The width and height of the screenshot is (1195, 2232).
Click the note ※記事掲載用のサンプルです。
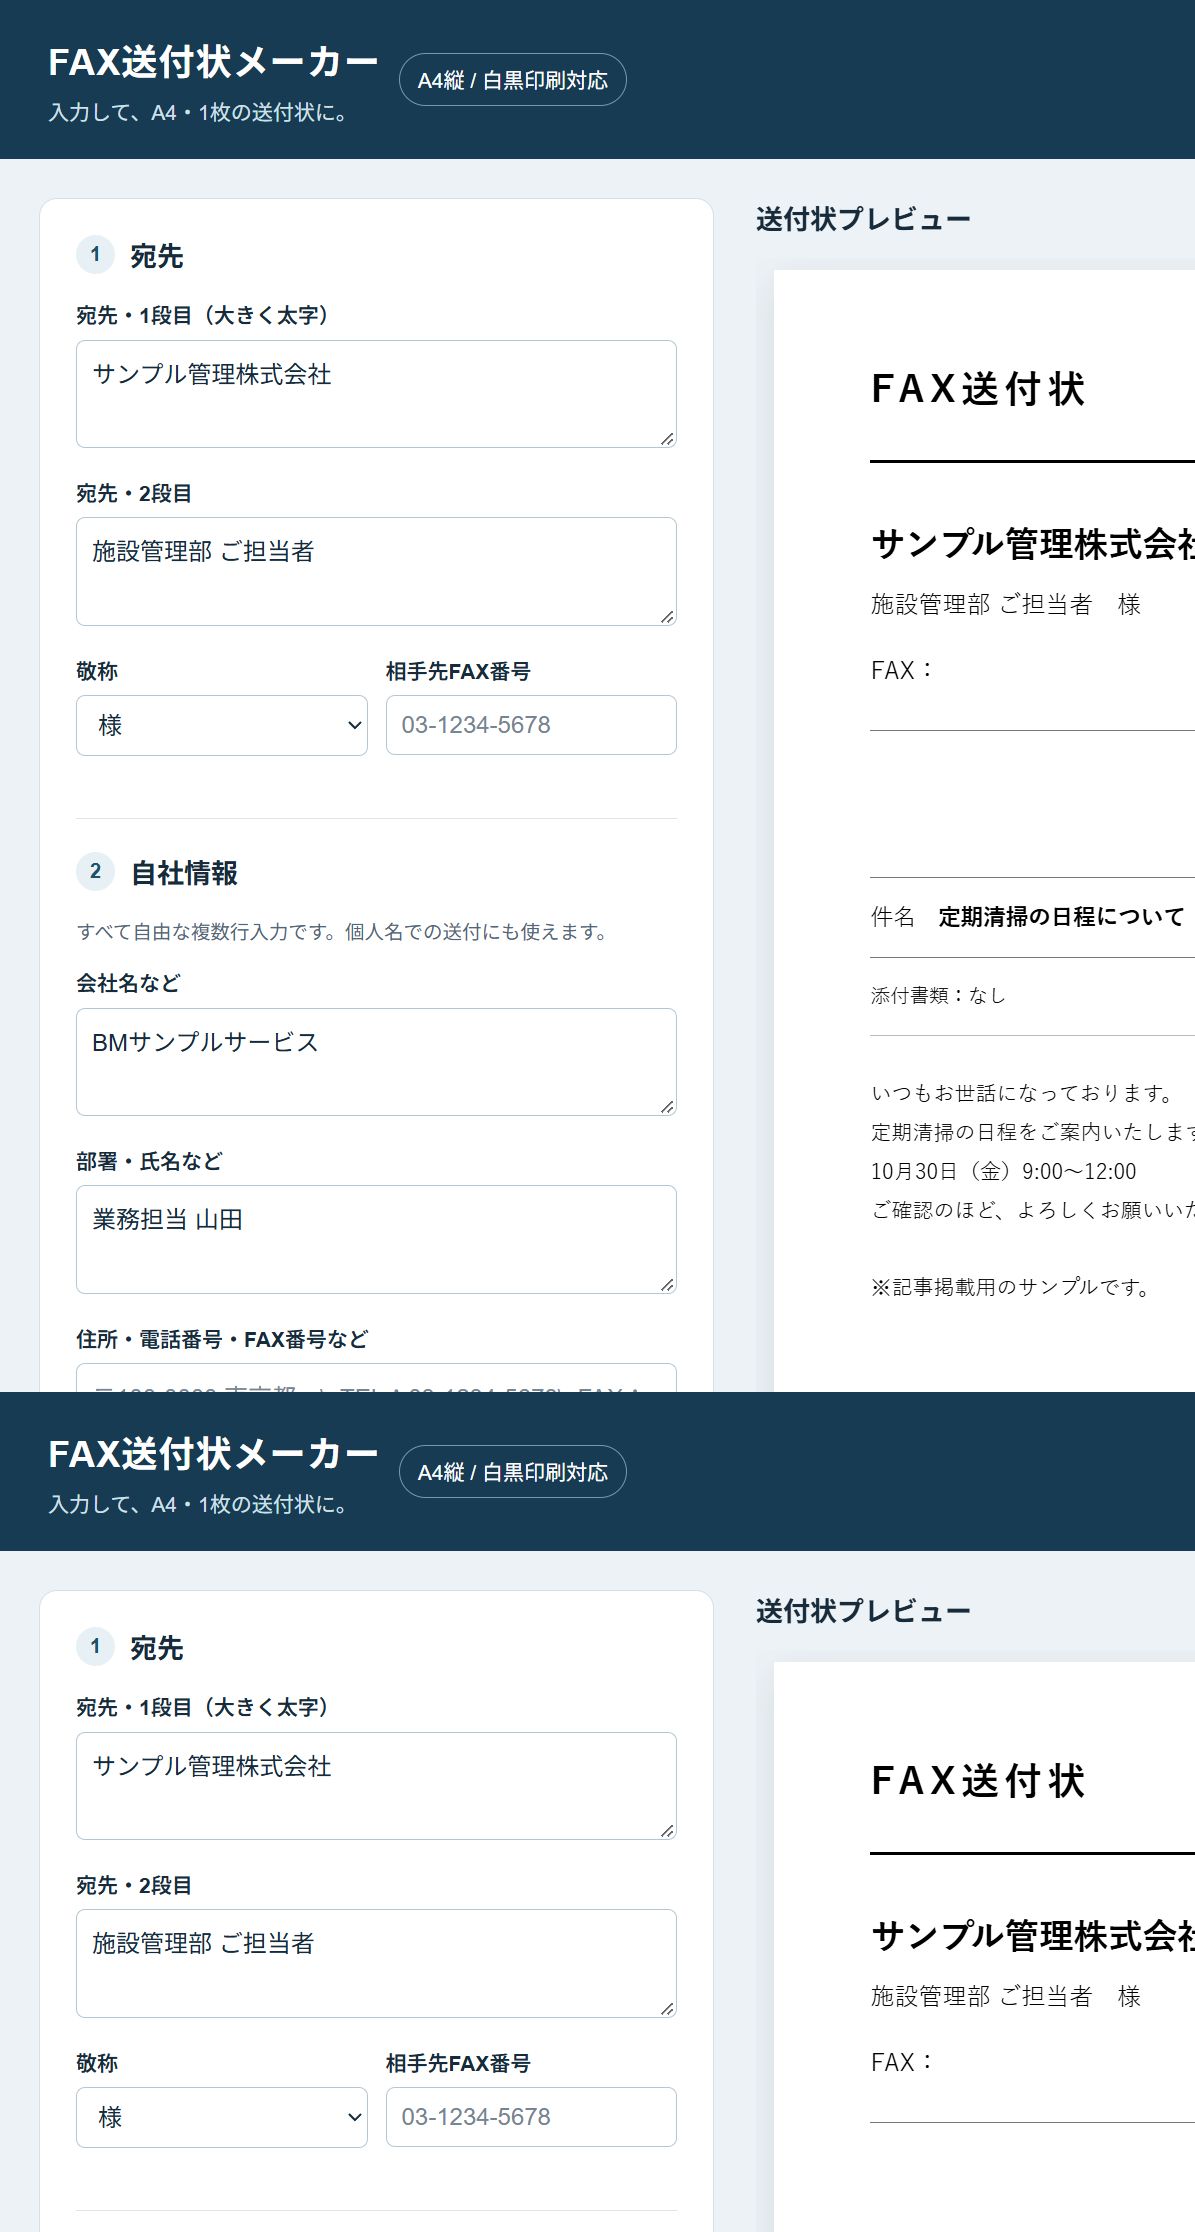1012,1287
